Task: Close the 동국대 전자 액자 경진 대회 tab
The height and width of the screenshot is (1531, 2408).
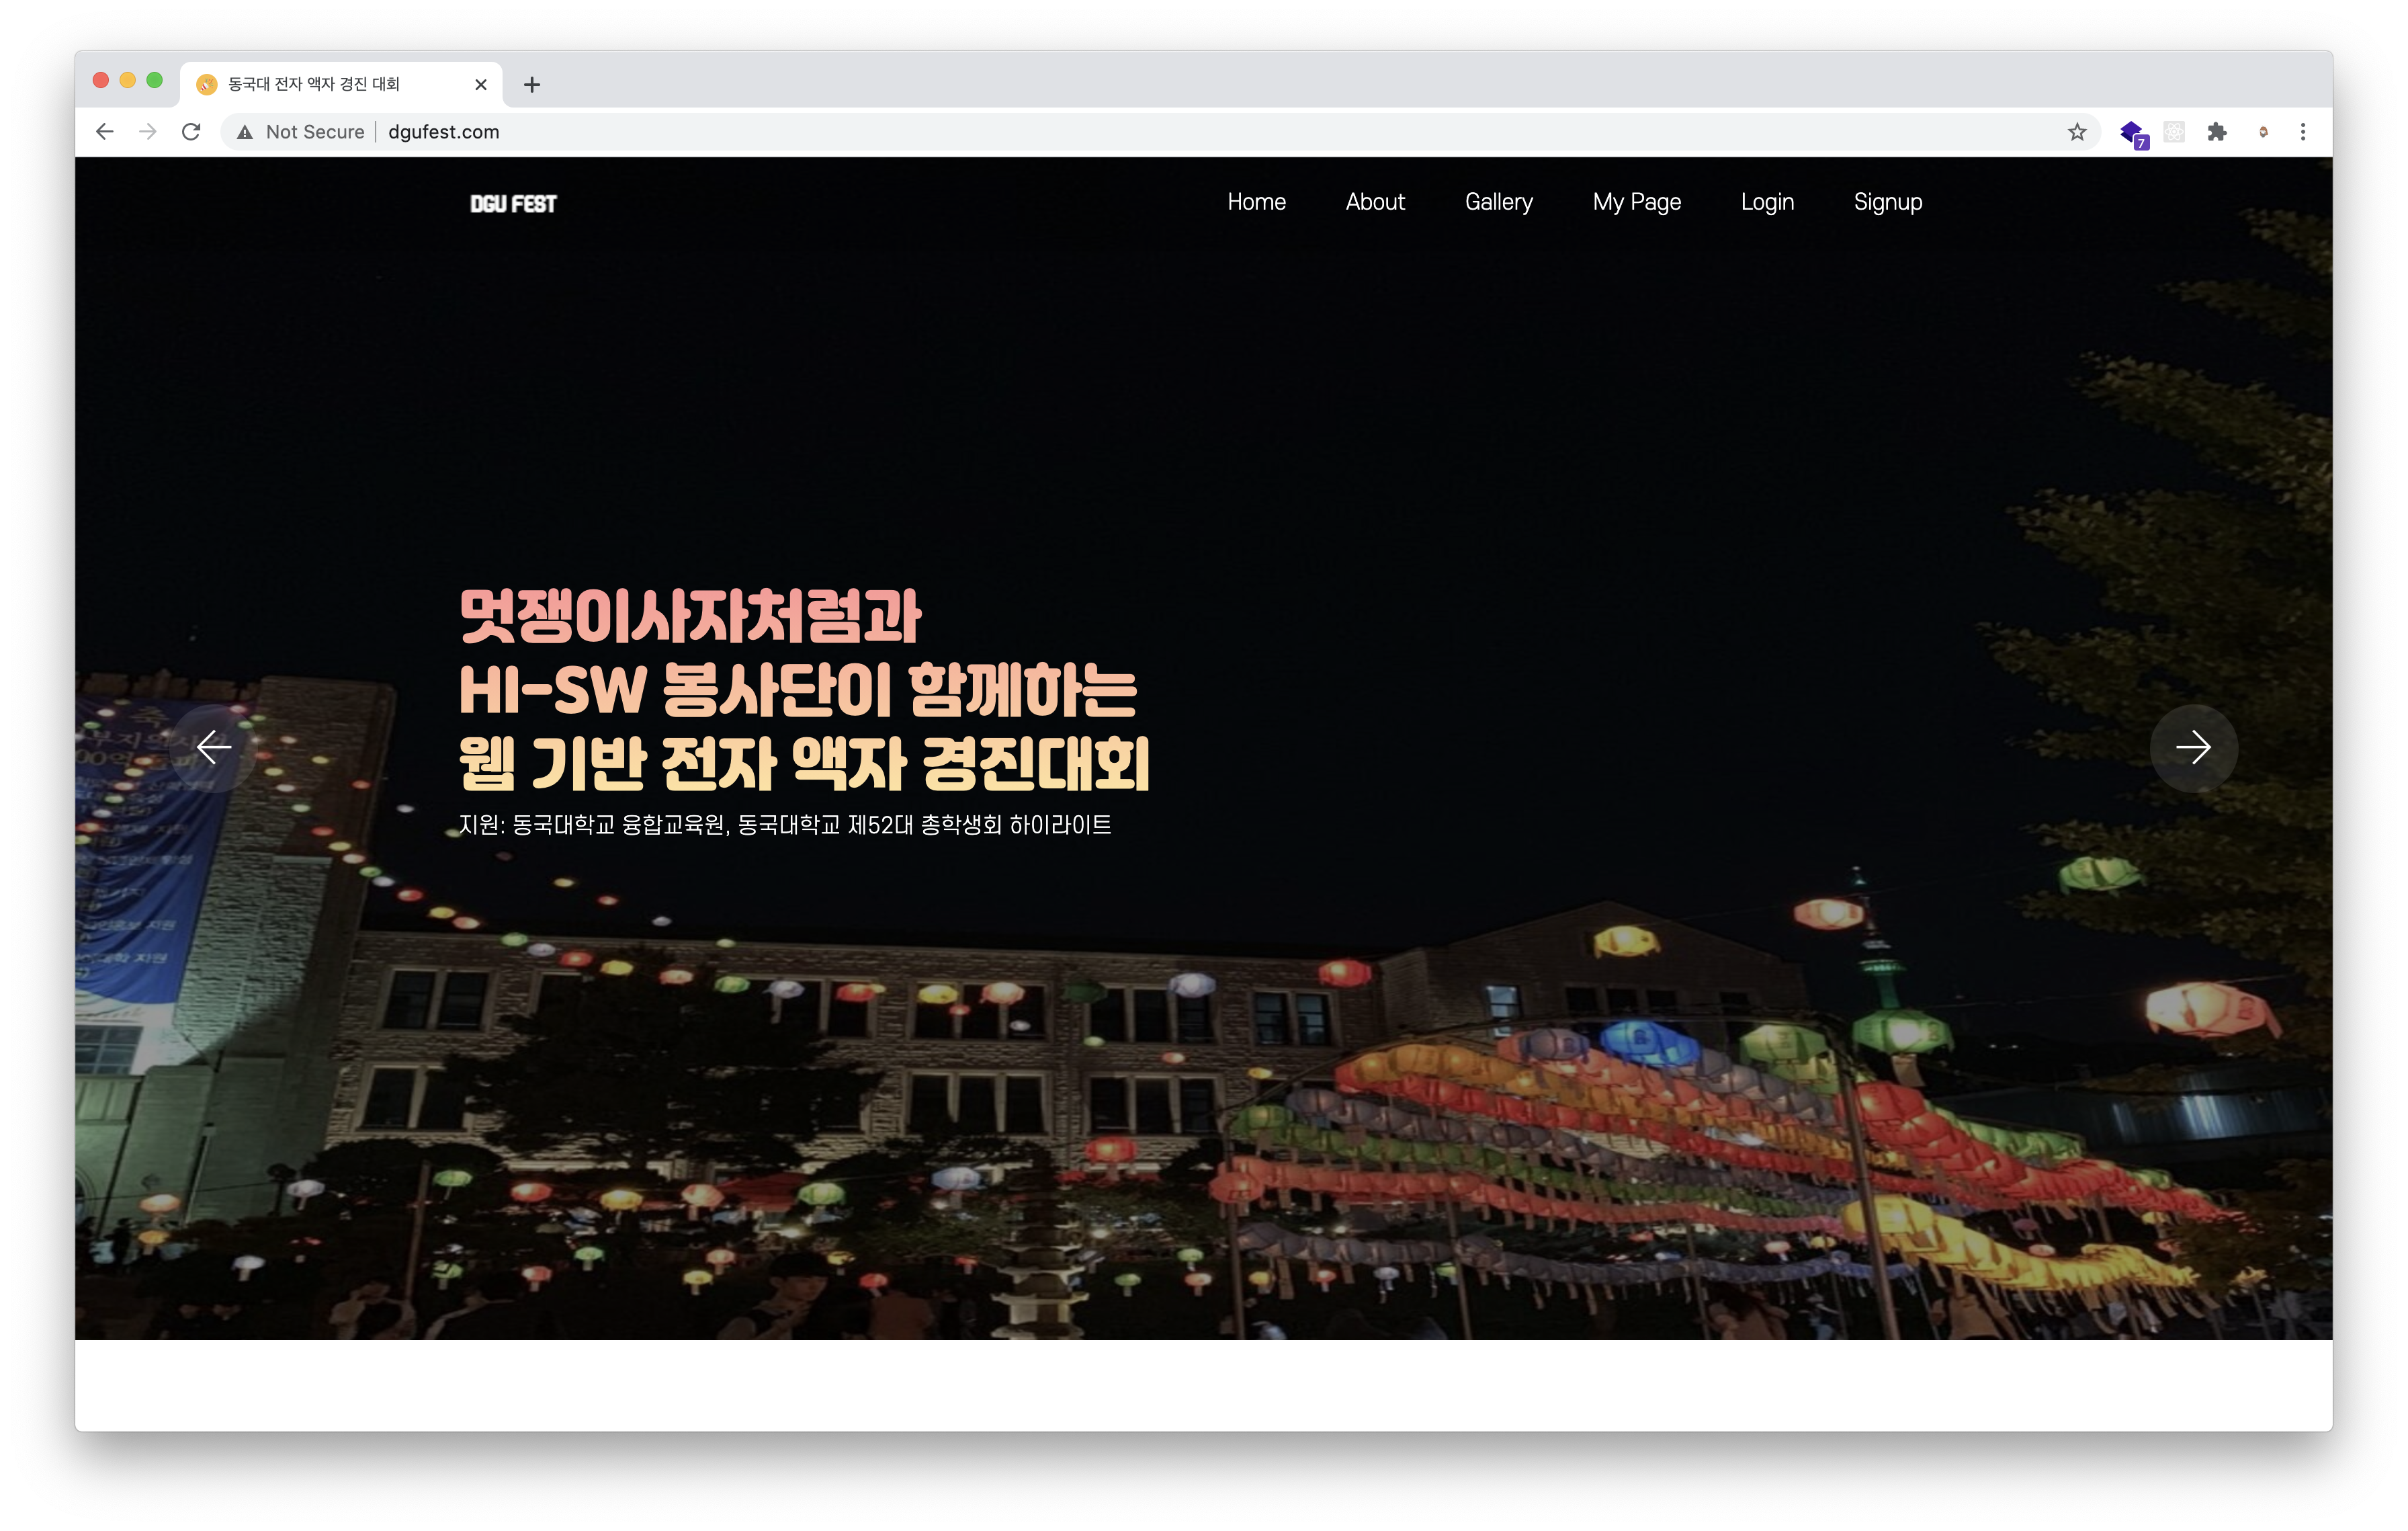Action: click(481, 85)
